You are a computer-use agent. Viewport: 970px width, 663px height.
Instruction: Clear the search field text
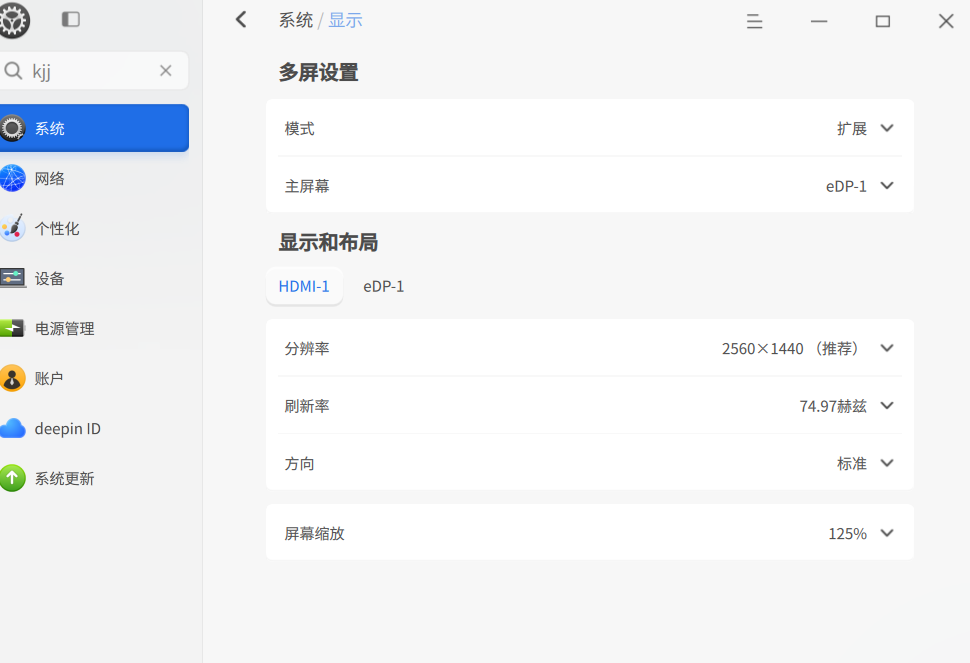[x=165, y=71]
